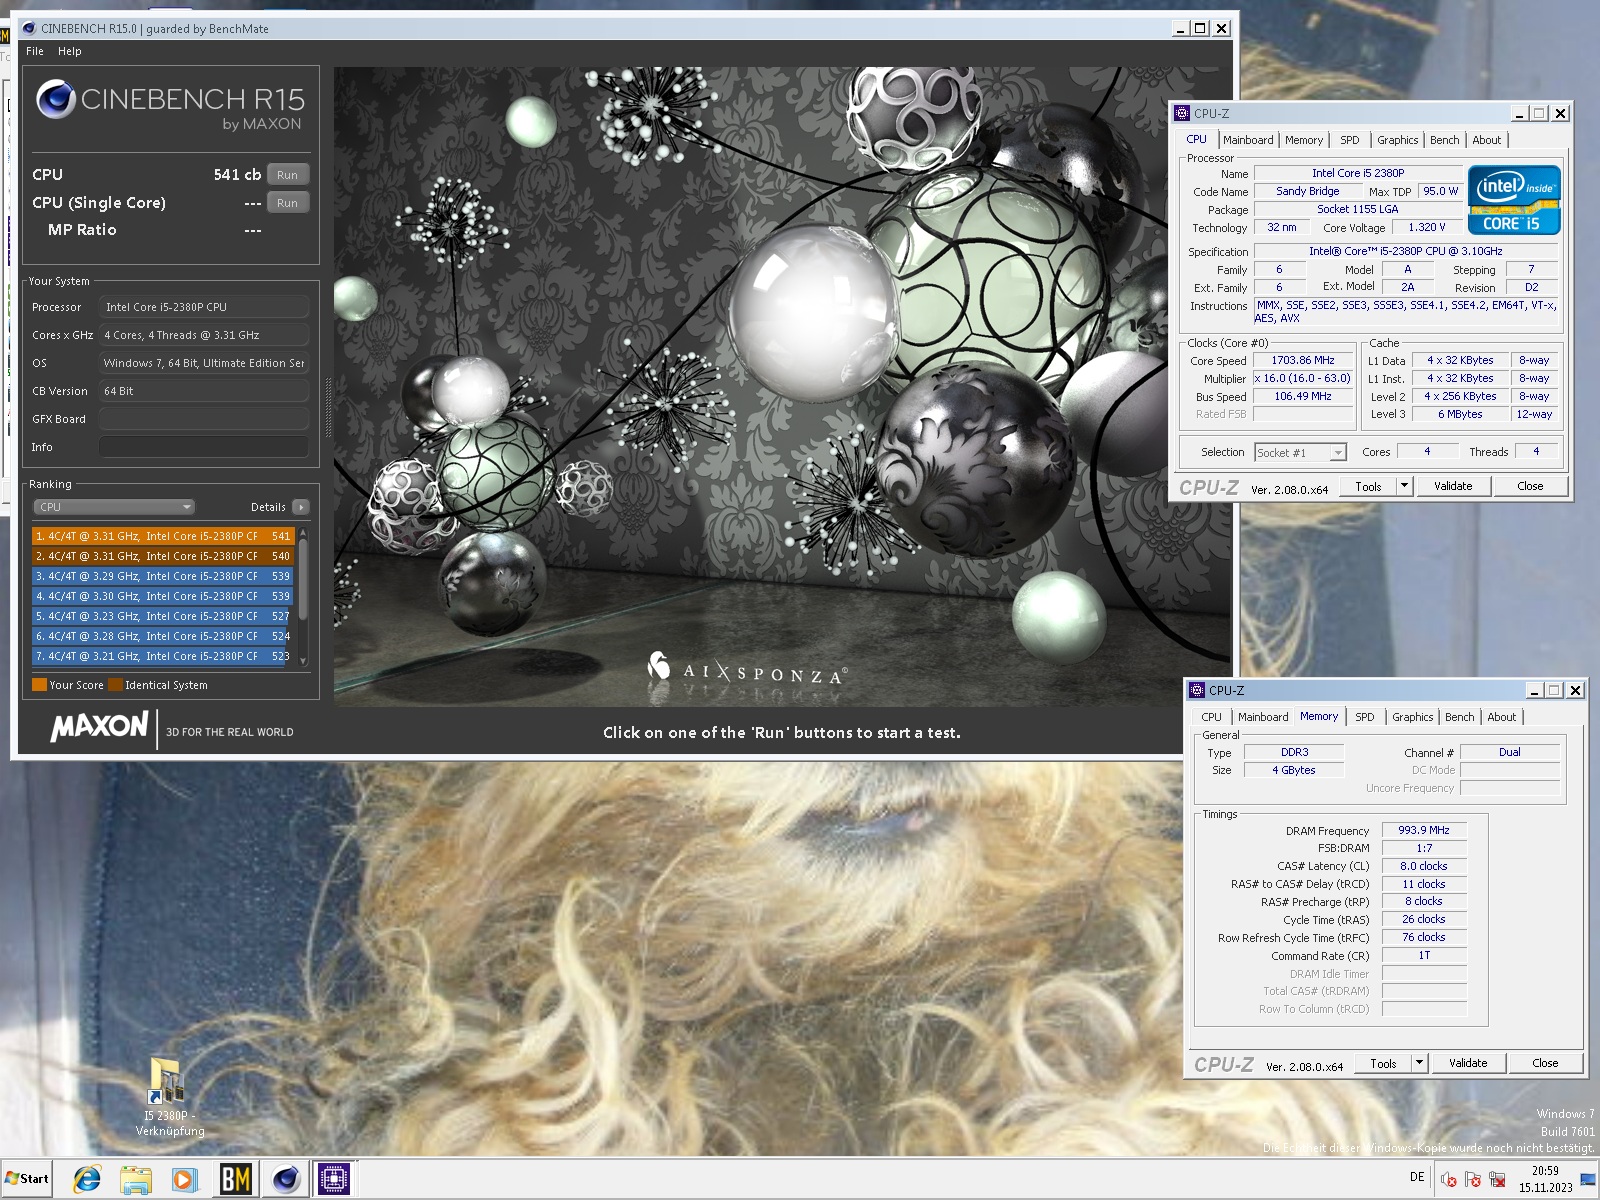Launch Windows Media Player from taskbar
The height and width of the screenshot is (1200, 1600).
point(184,1179)
